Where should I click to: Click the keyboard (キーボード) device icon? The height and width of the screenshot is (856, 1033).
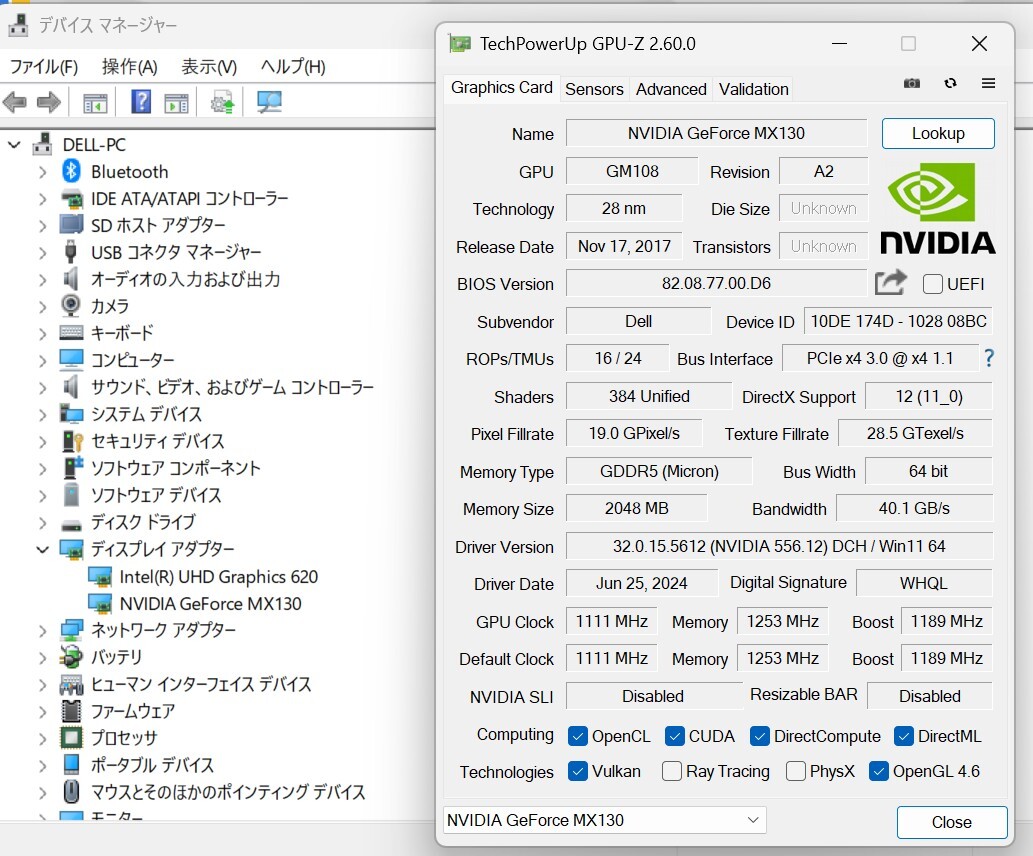71,333
